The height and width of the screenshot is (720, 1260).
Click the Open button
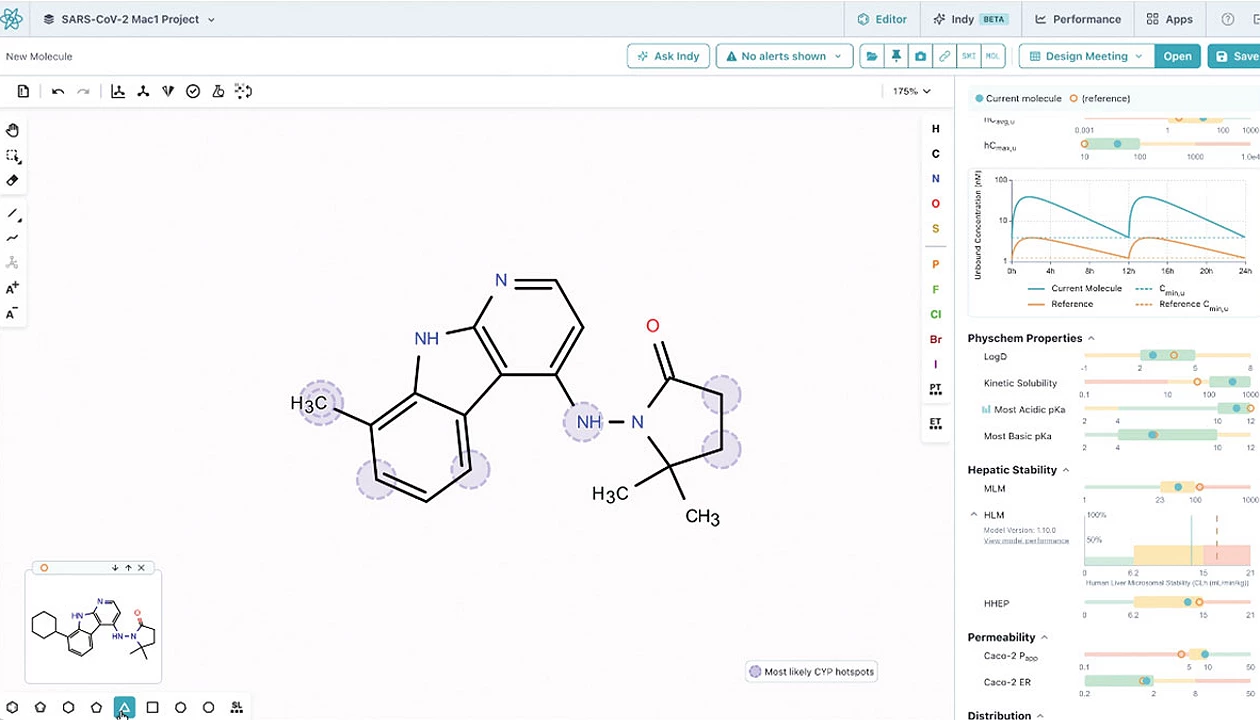tap(1177, 56)
